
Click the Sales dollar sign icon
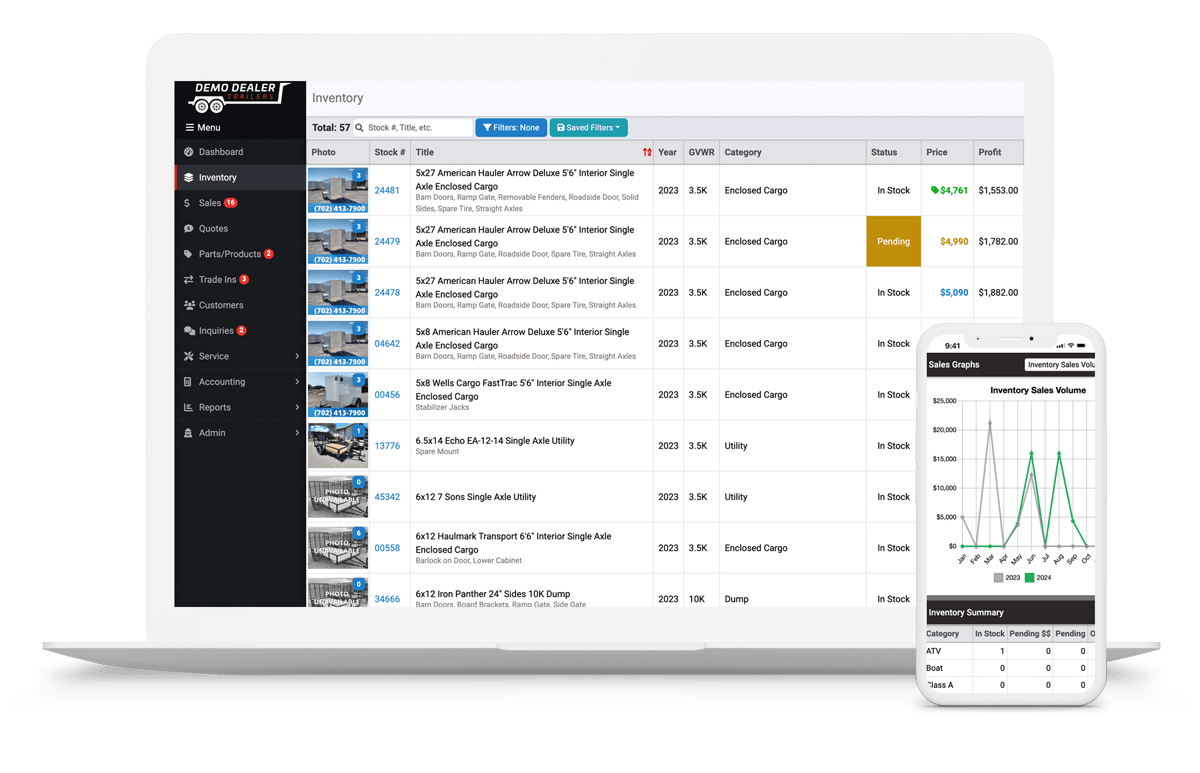tap(189, 203)
